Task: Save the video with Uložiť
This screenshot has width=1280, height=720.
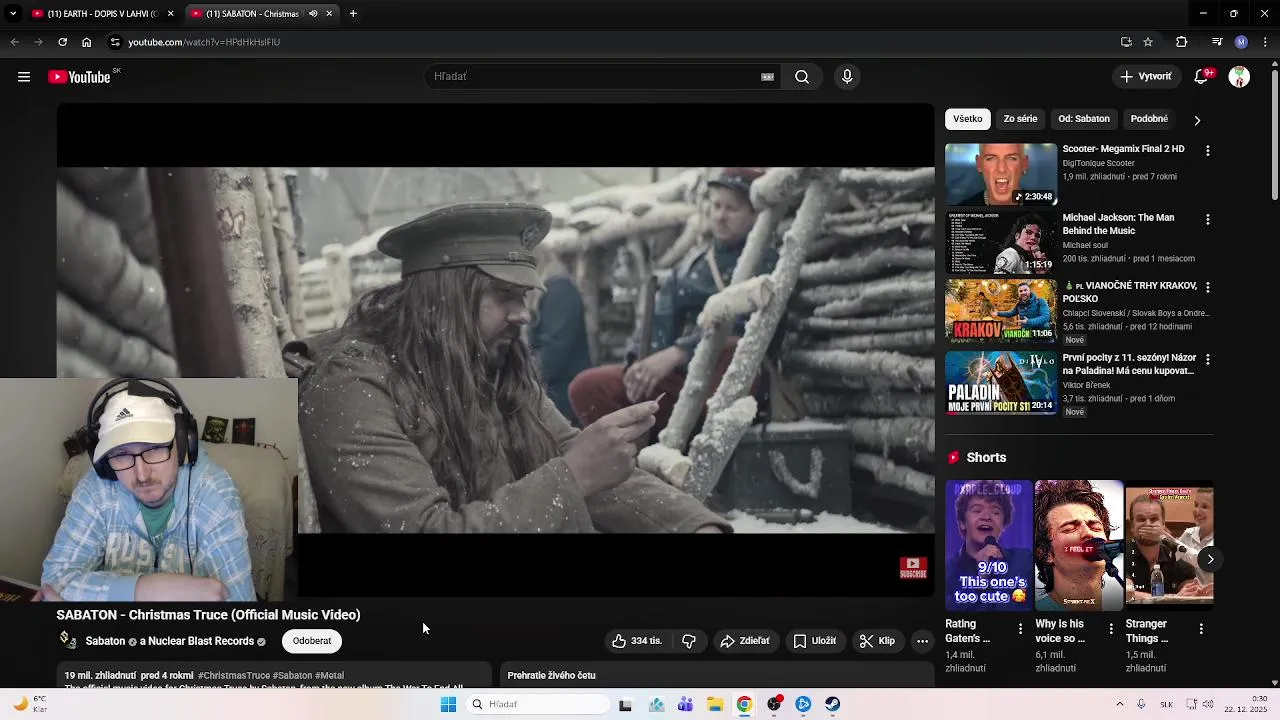Action: coord(815,641)
